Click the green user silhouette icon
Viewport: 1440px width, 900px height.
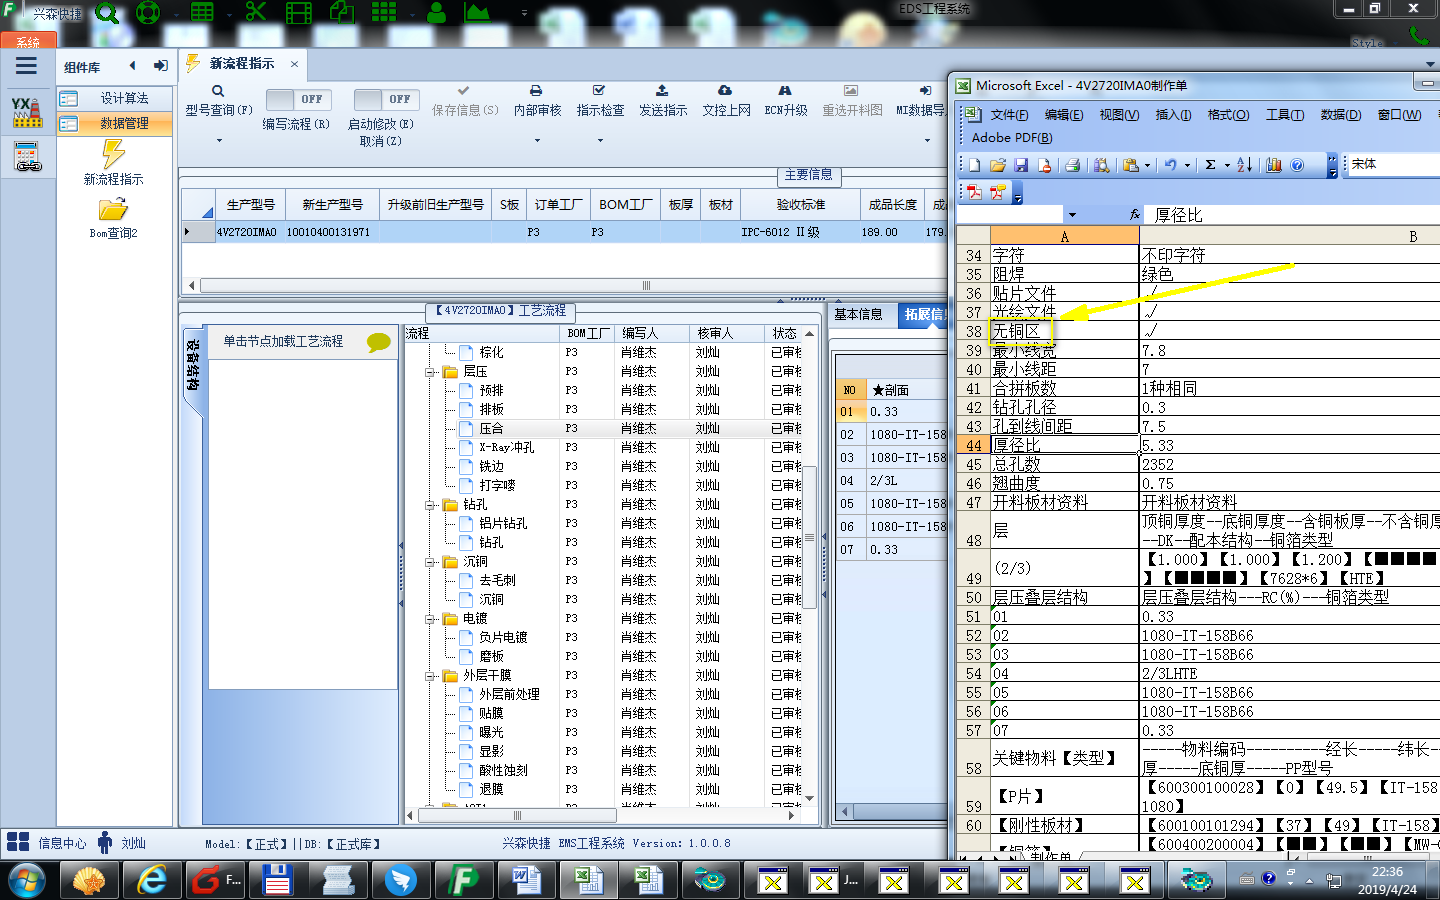[437, 12]
